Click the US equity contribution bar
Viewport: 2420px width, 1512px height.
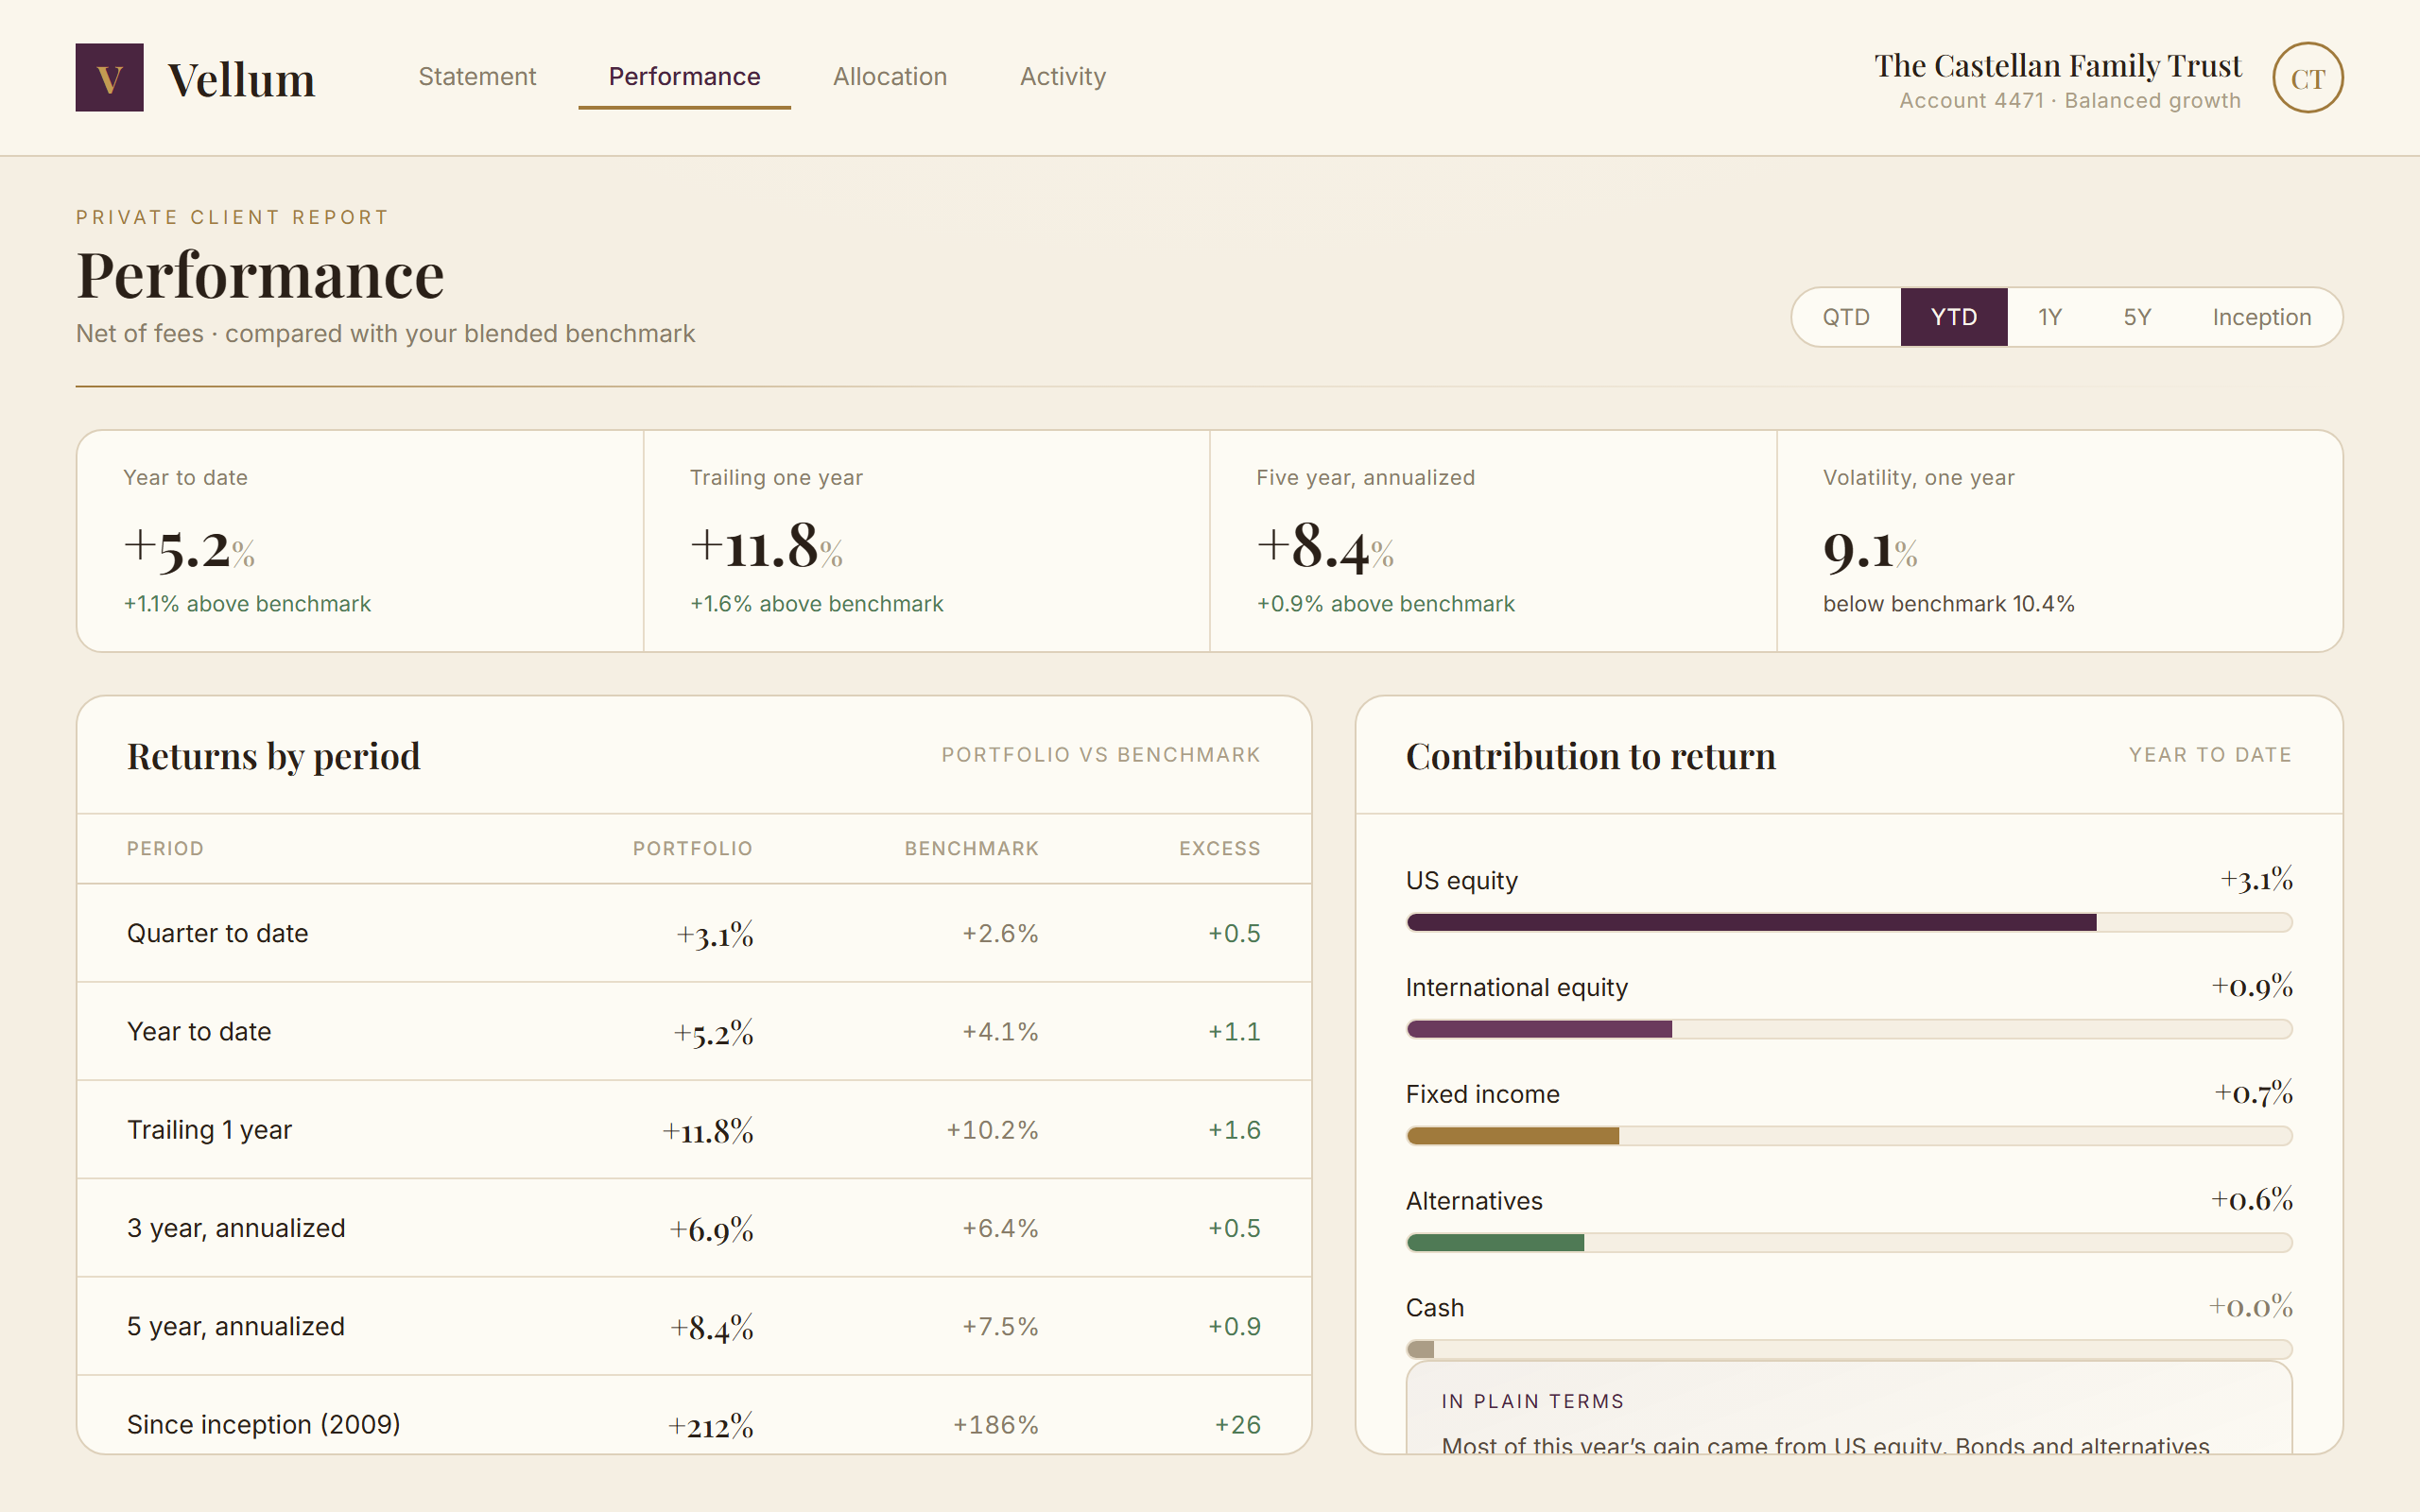coord(1849,922)
